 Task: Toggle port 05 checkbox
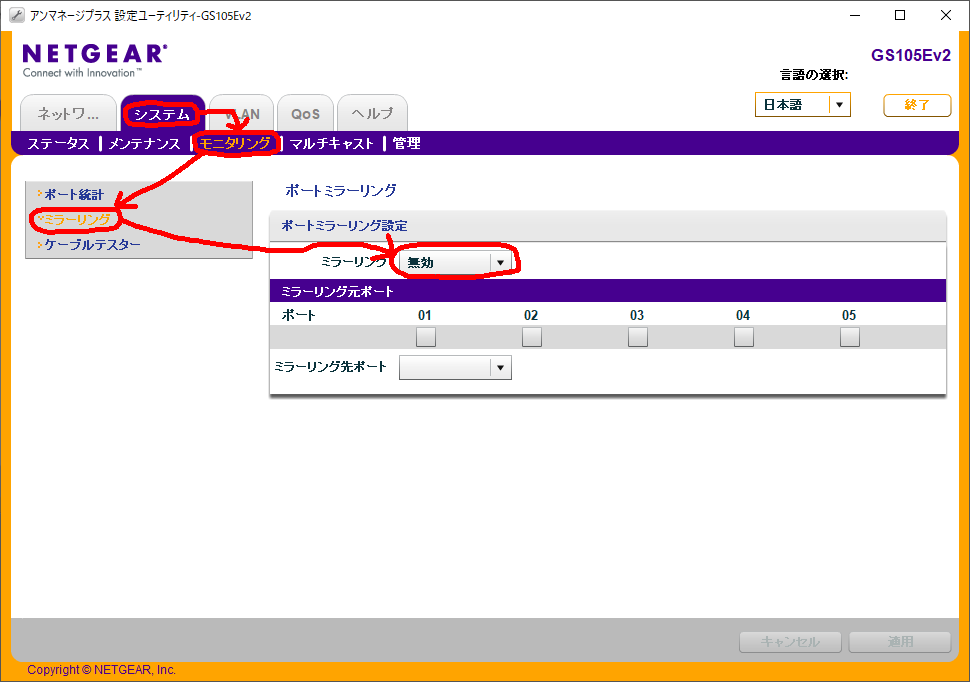849,337
